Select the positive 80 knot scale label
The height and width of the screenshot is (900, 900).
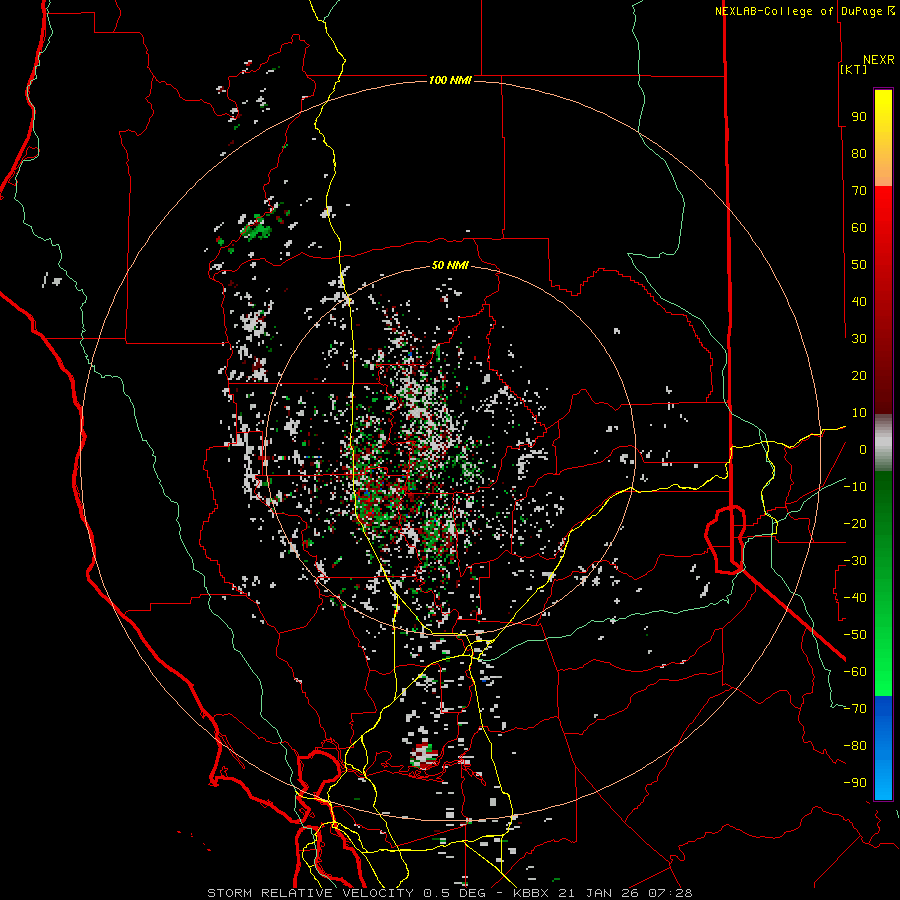point(859,153)
